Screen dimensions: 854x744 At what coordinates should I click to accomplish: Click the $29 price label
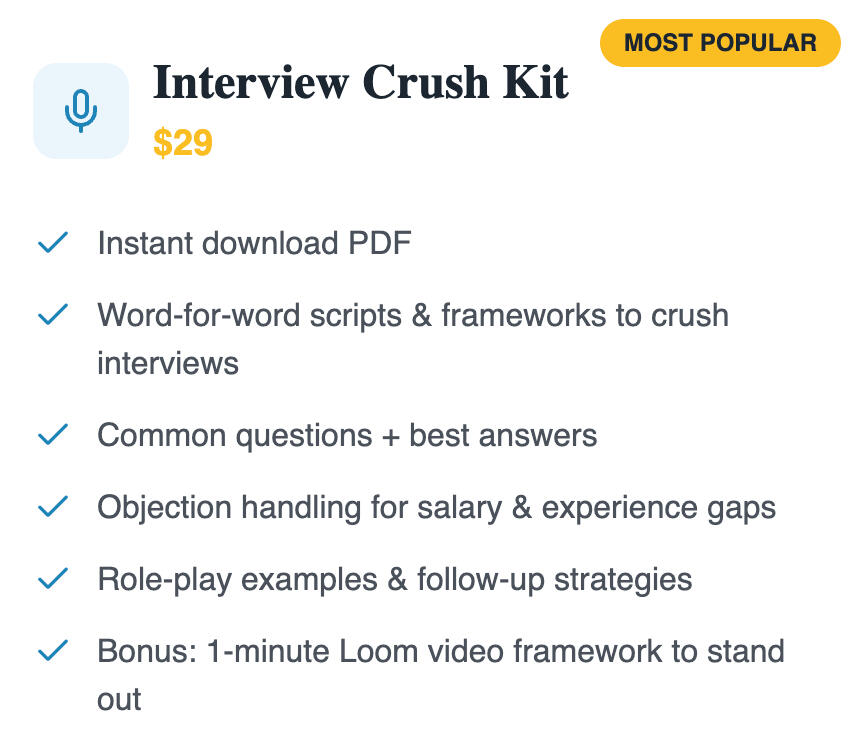coord(183,143)
